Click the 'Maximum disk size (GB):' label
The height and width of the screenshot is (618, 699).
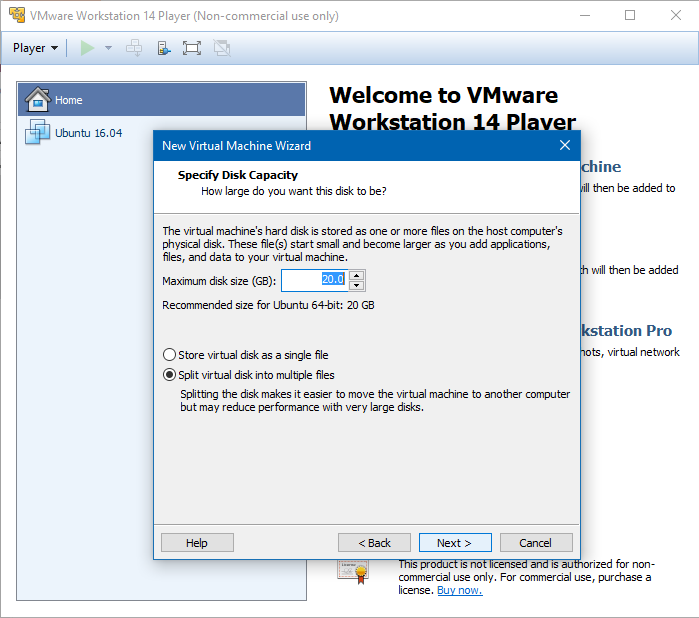point(219,281)
